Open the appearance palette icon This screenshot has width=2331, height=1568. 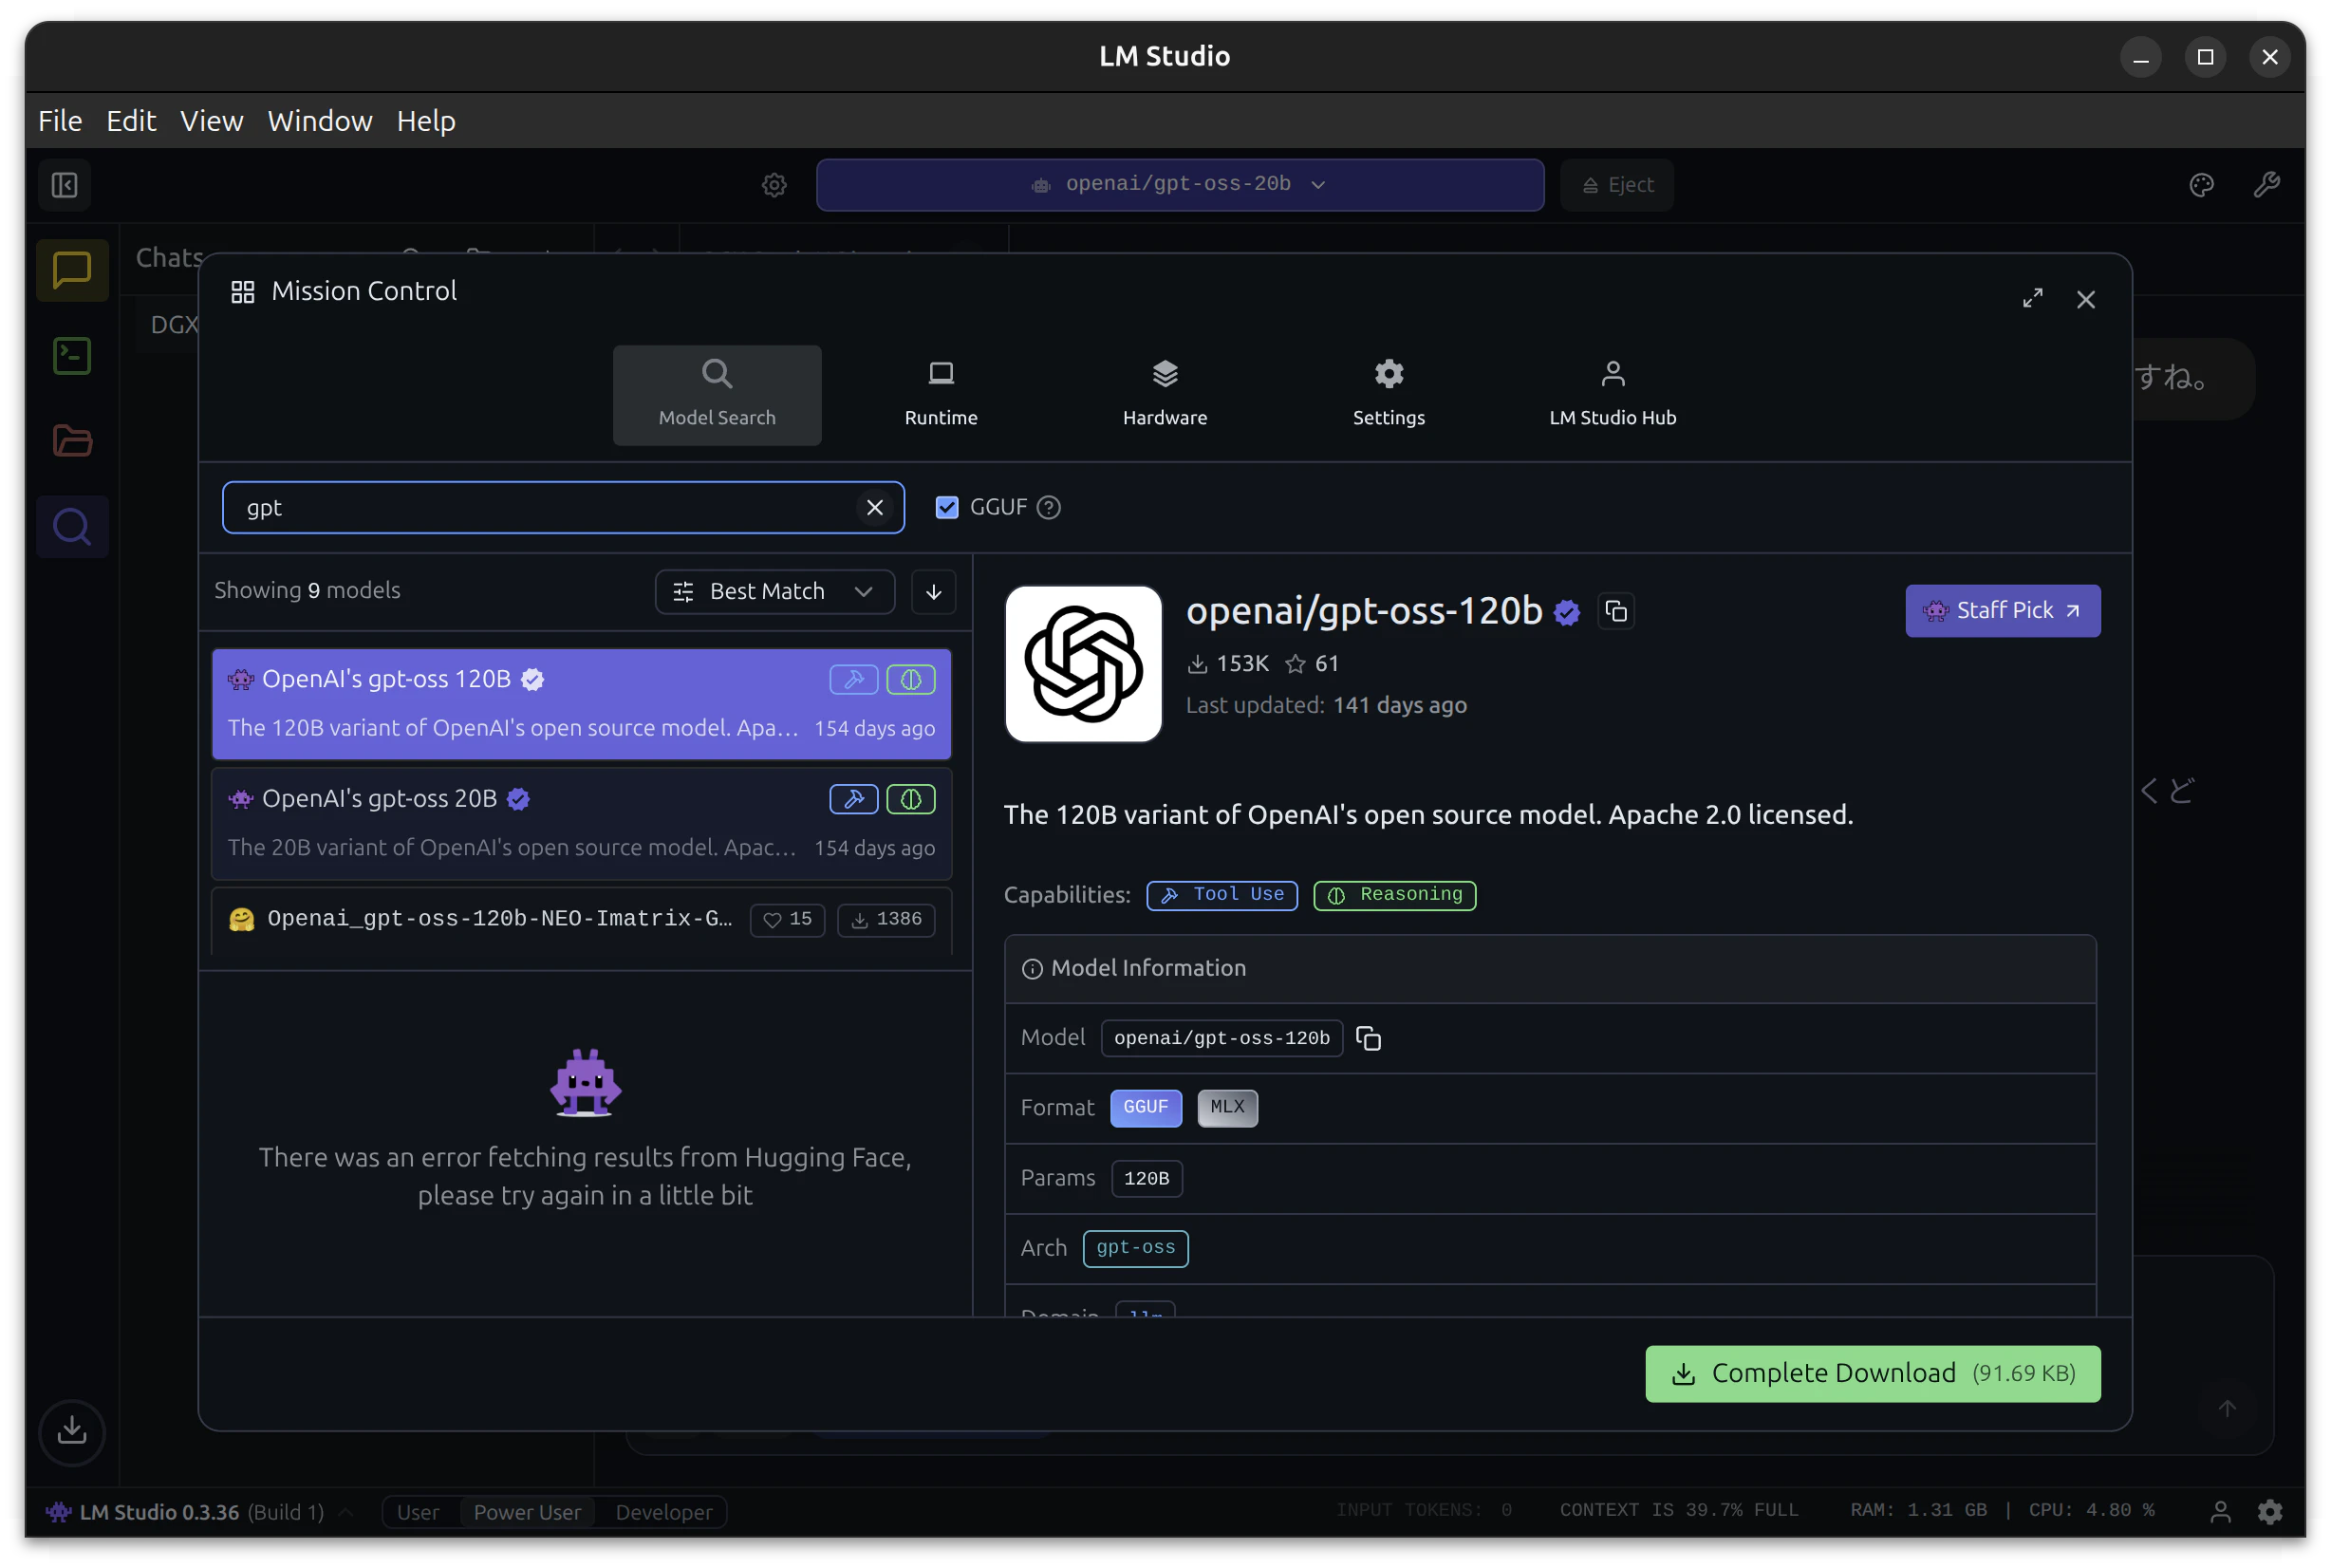2201,185
